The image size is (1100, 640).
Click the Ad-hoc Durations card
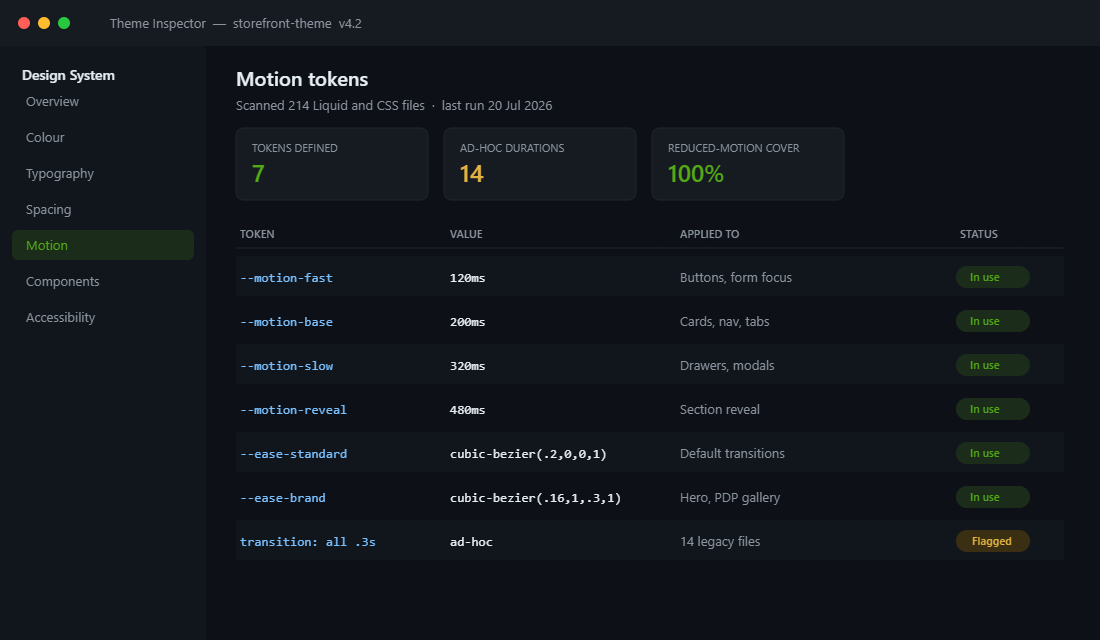539,164
